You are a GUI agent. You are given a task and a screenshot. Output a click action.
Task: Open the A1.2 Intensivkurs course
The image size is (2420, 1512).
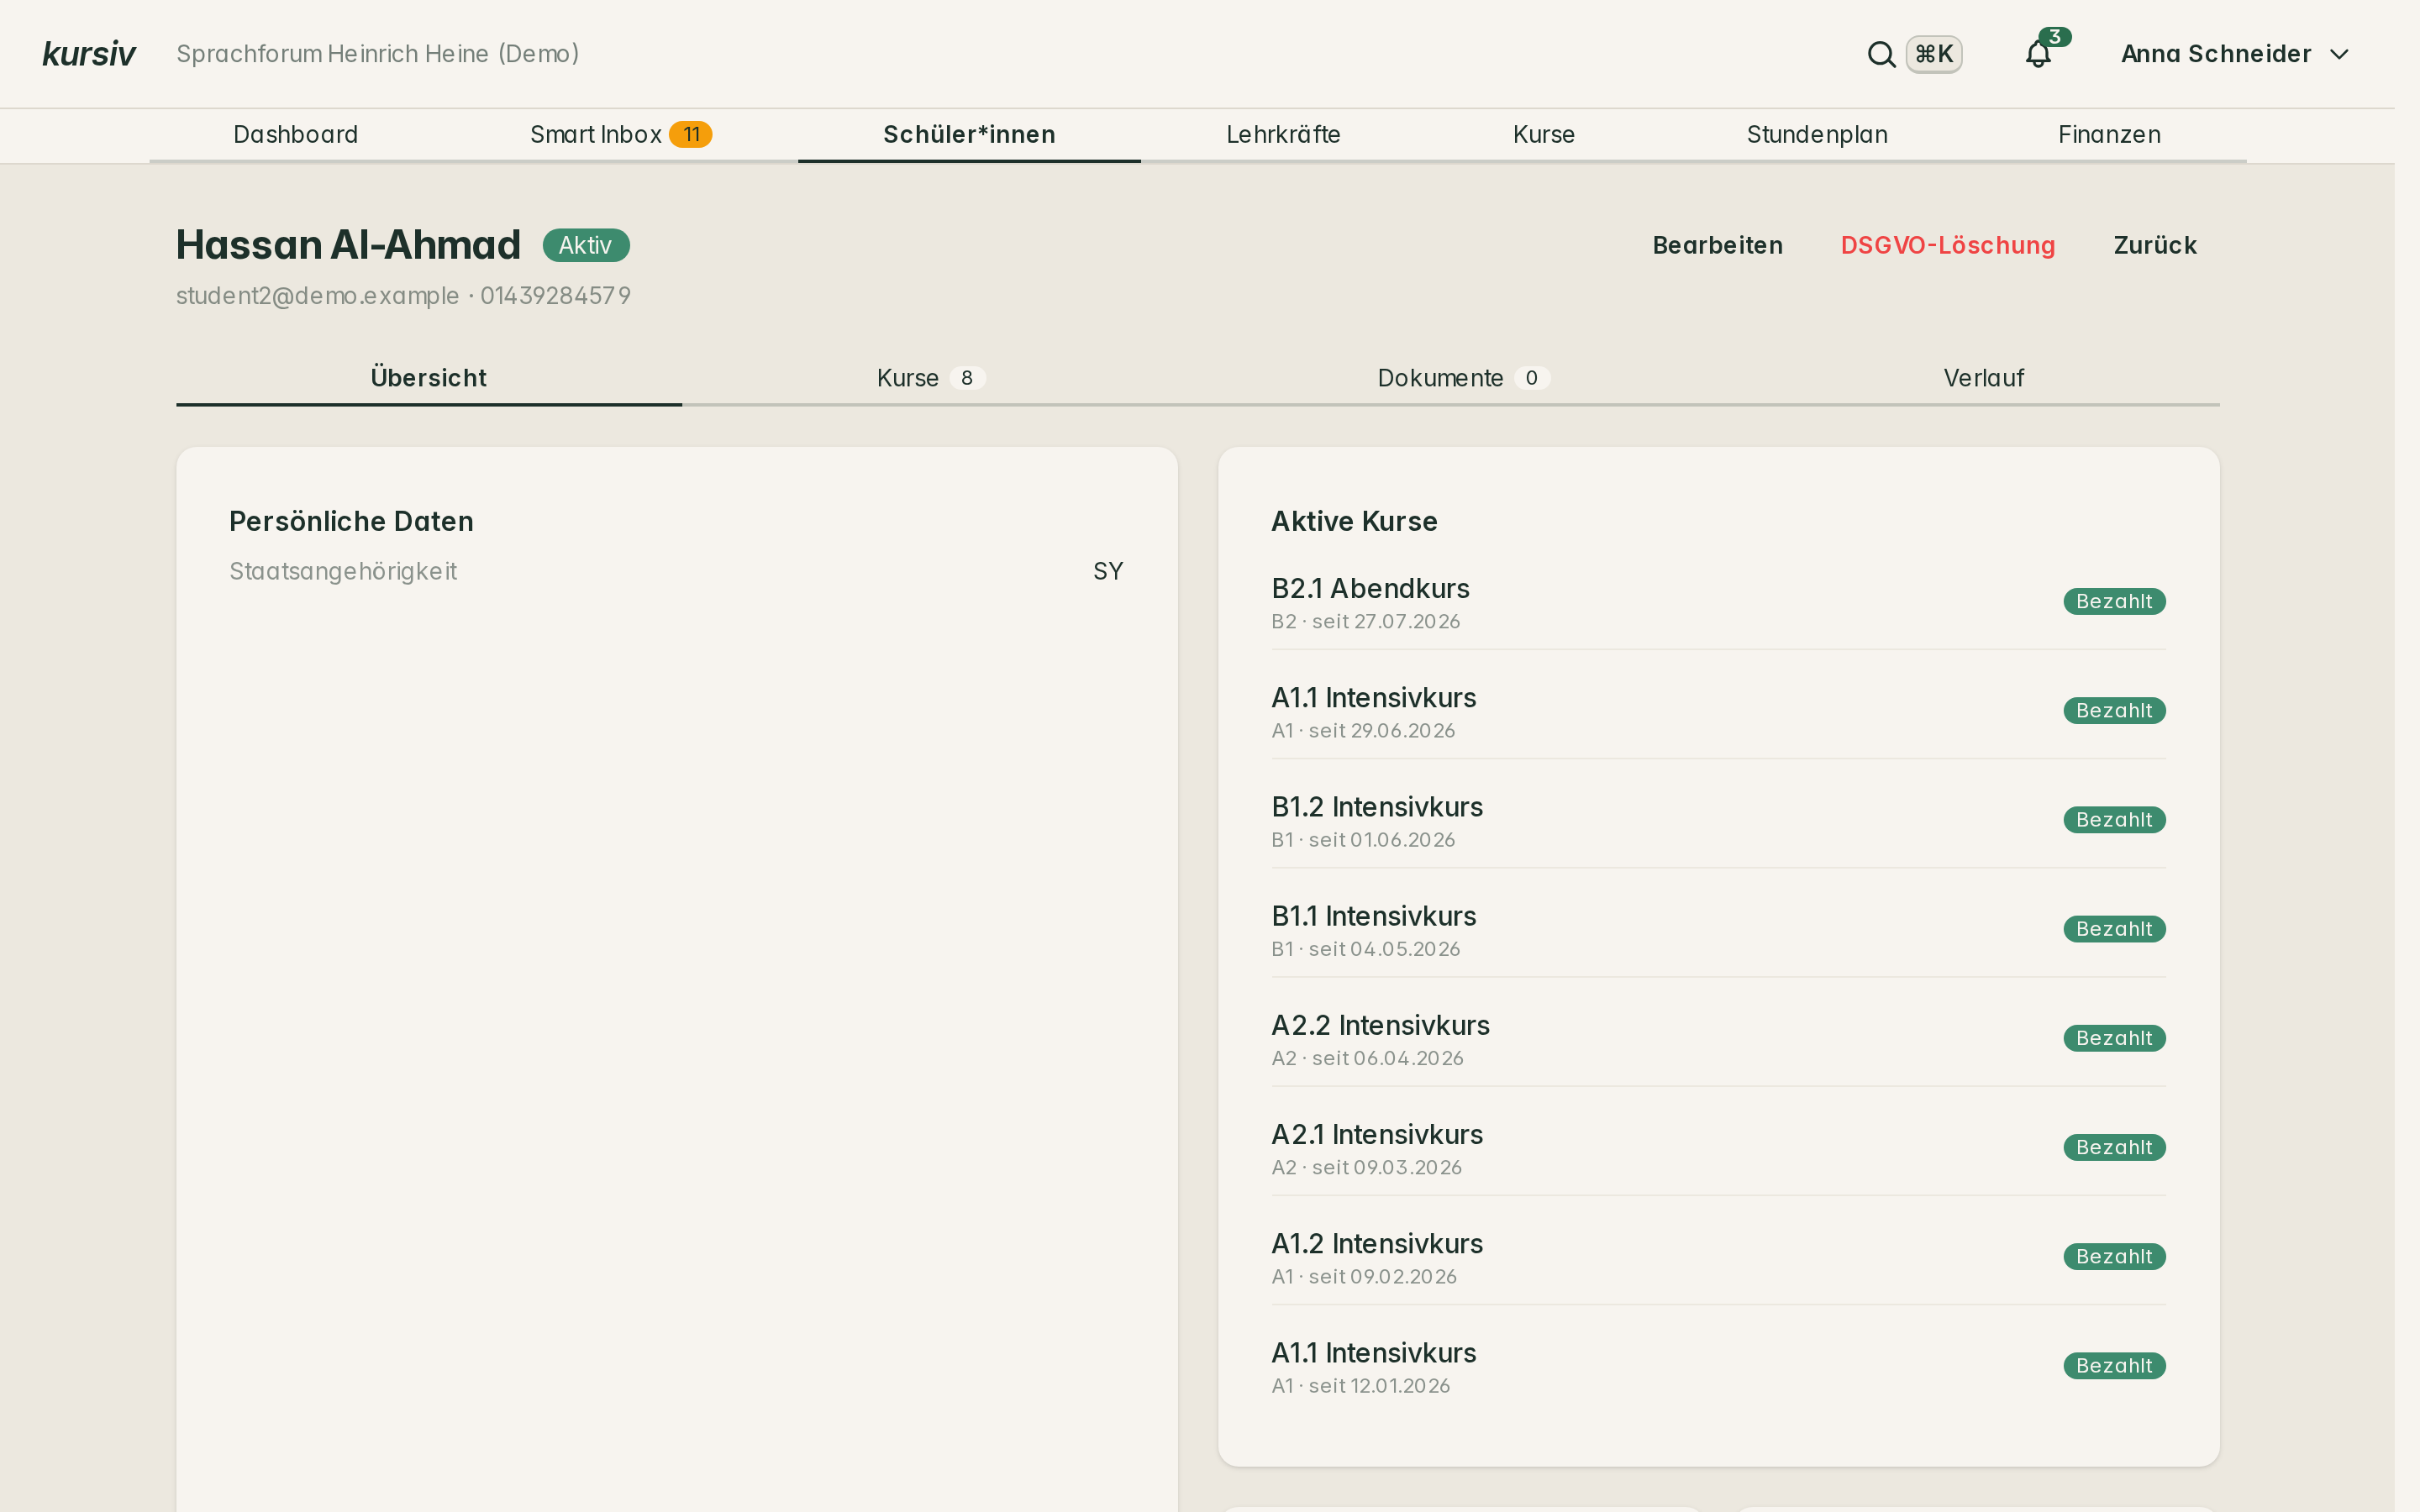click(1718, 1257)
